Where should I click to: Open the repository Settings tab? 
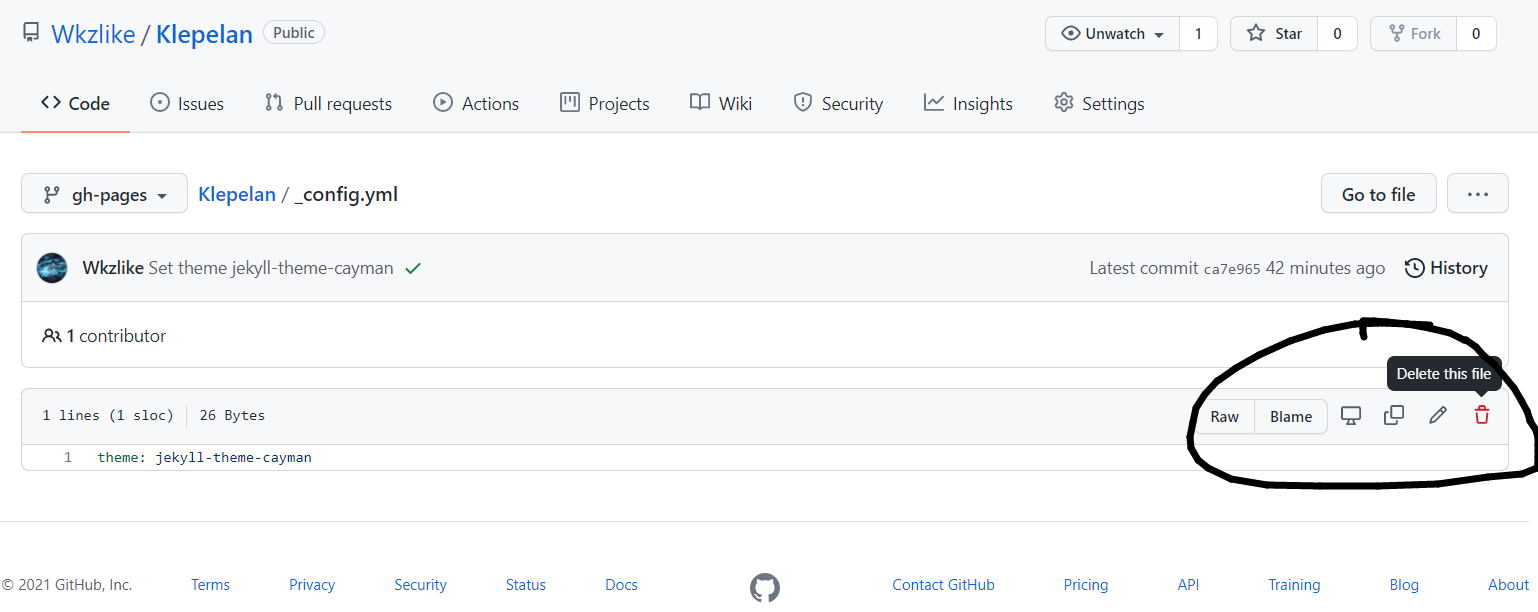(x=1099, y=104)
